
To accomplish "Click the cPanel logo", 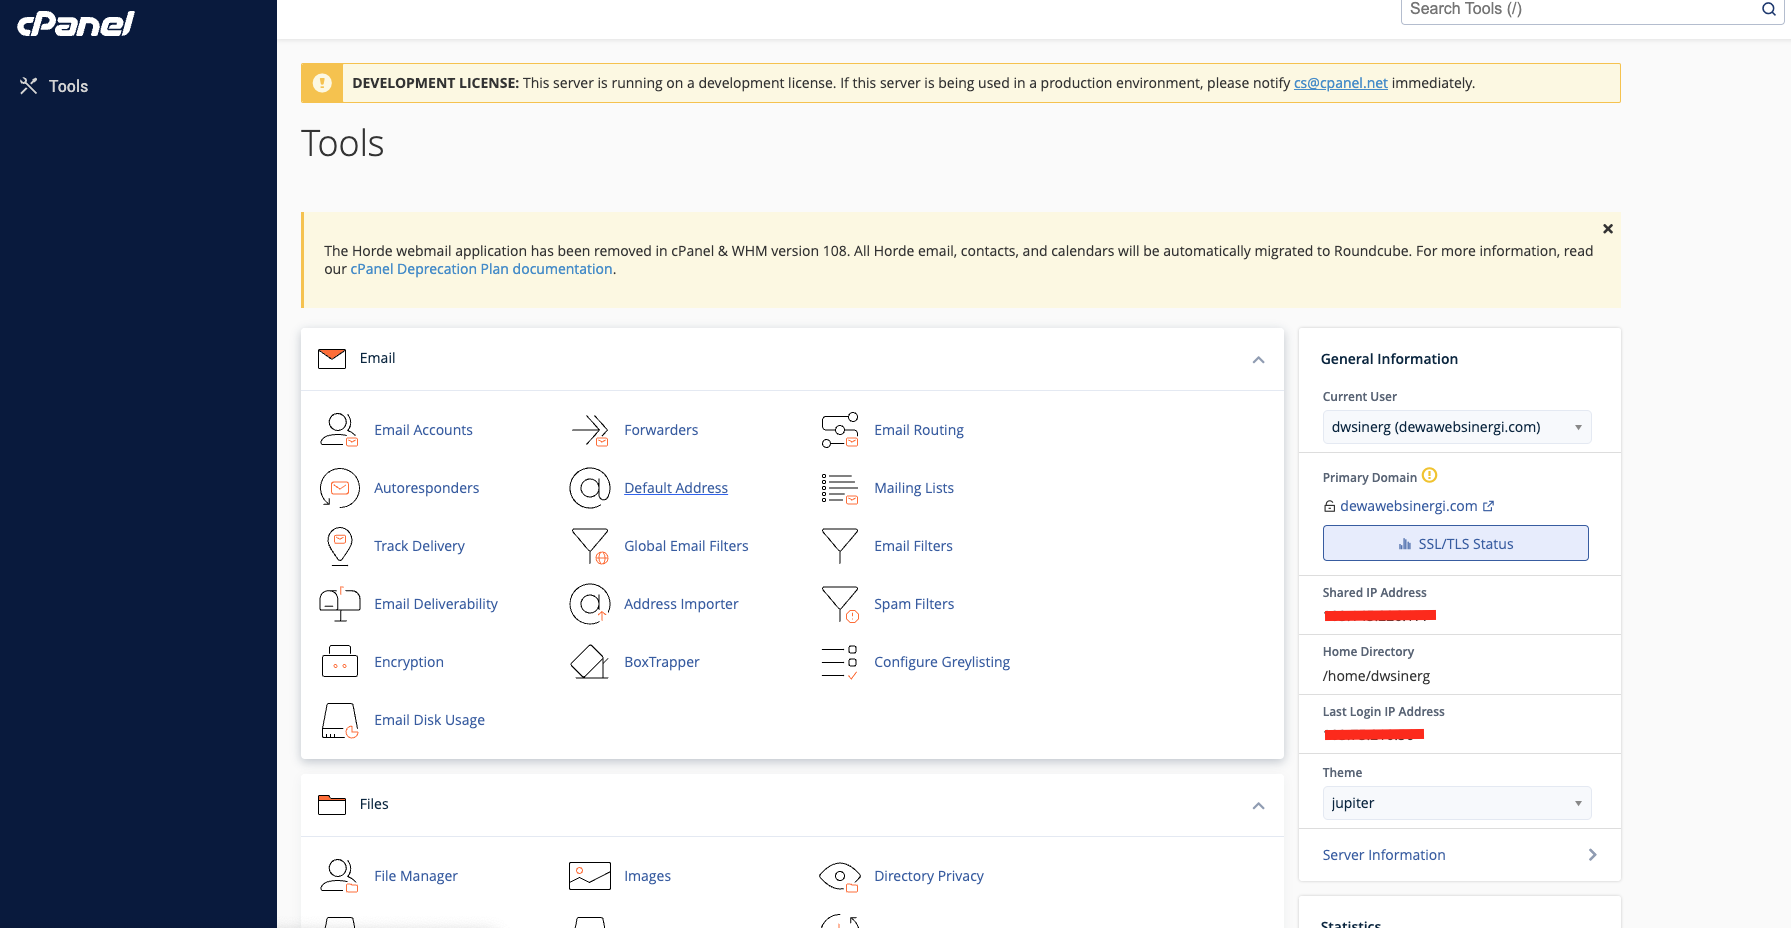I will pyautogui.click(x=76, y=23).
